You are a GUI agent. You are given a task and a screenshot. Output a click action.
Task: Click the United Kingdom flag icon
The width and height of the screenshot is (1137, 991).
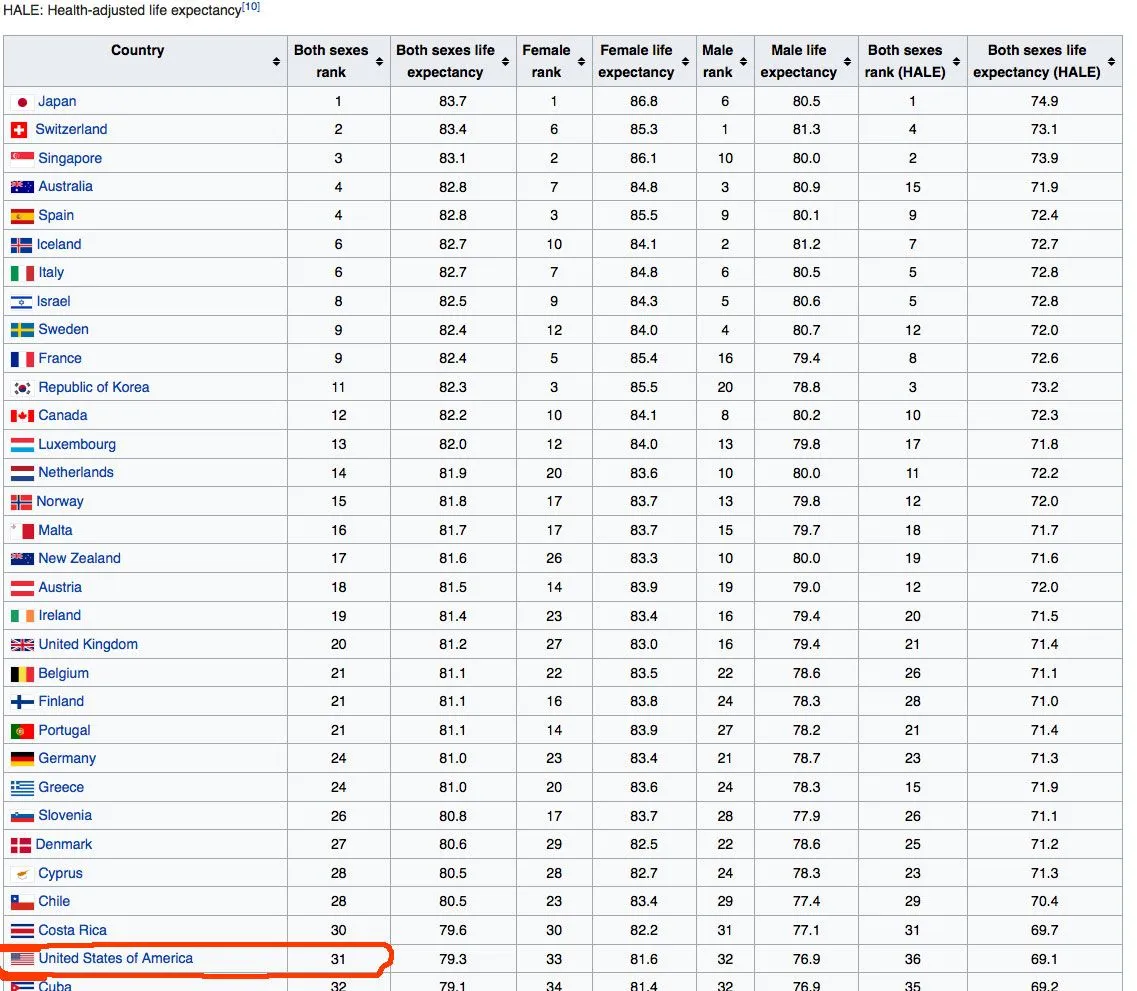click(x=22, y=645)
